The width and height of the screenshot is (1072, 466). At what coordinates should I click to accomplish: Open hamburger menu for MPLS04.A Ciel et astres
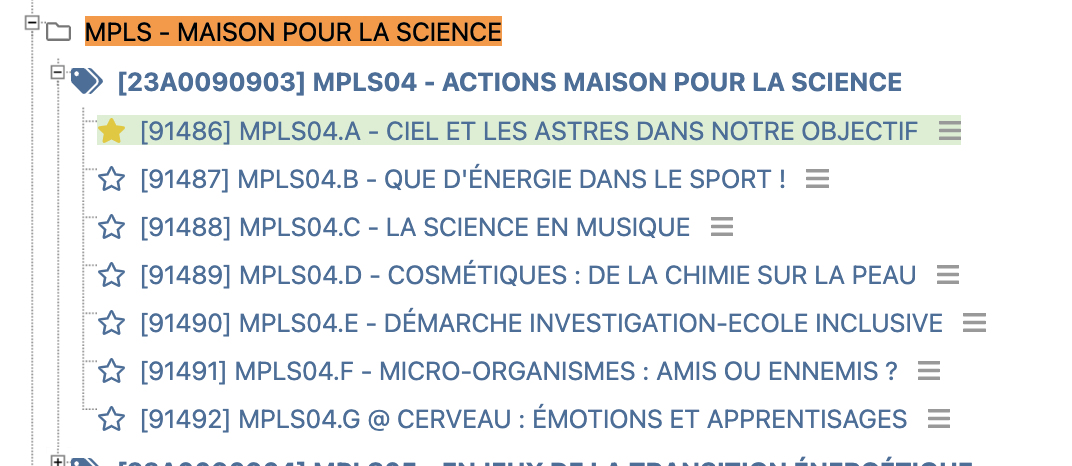pyautogui.click(x=950, y=131)
